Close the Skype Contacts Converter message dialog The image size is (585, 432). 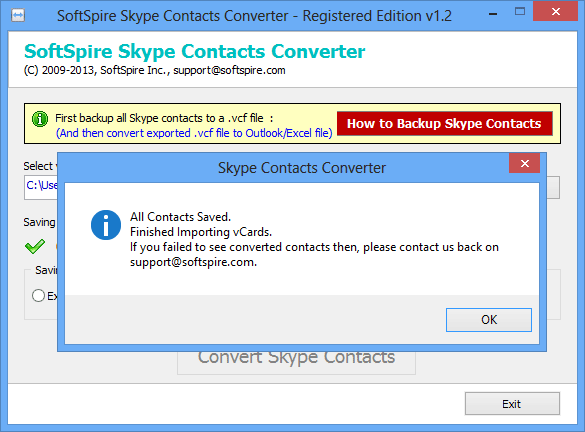525,163
